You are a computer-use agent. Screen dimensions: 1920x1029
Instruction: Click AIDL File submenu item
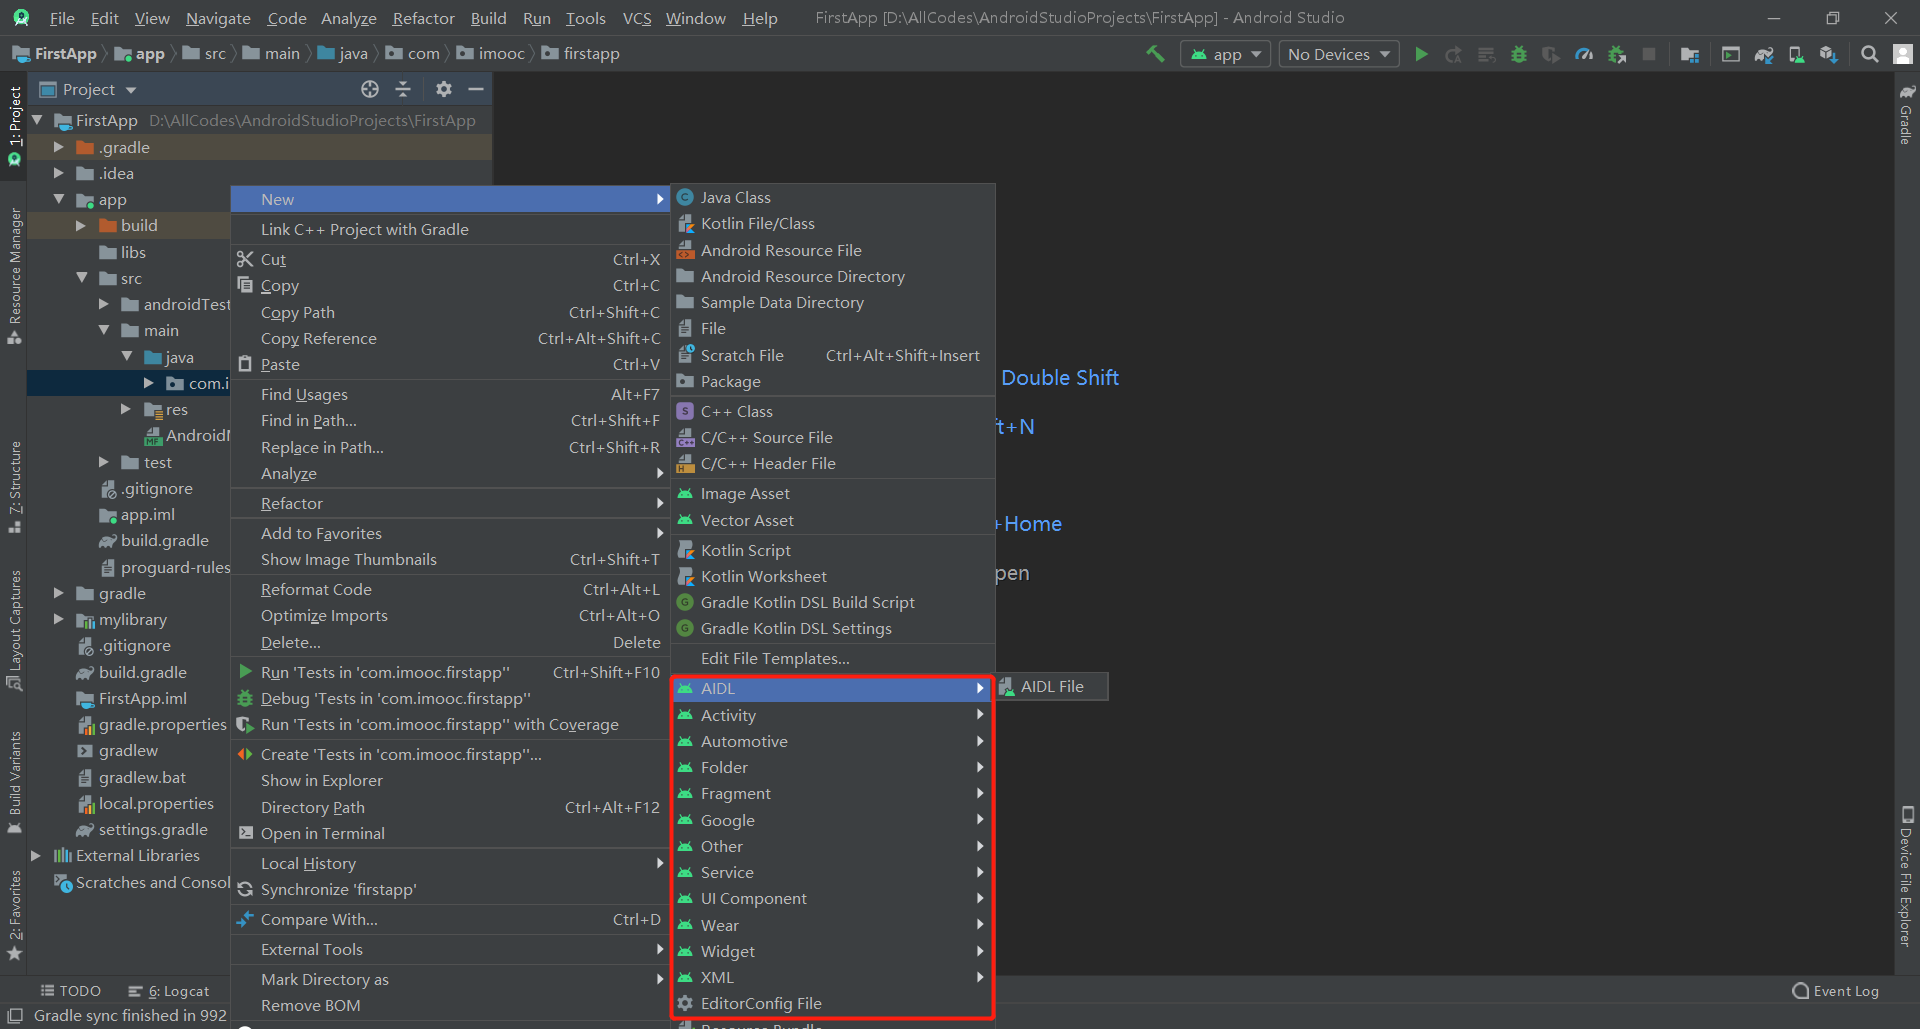(1052, 686)
